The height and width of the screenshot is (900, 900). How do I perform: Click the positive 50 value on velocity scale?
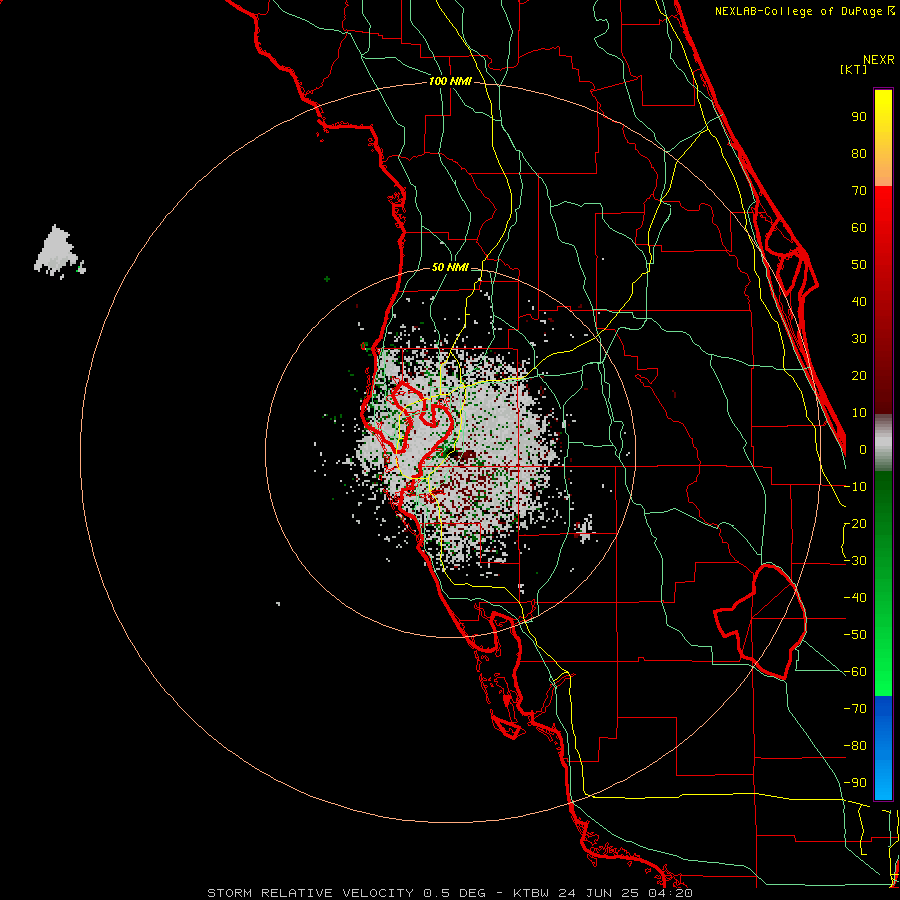[859, 265]
